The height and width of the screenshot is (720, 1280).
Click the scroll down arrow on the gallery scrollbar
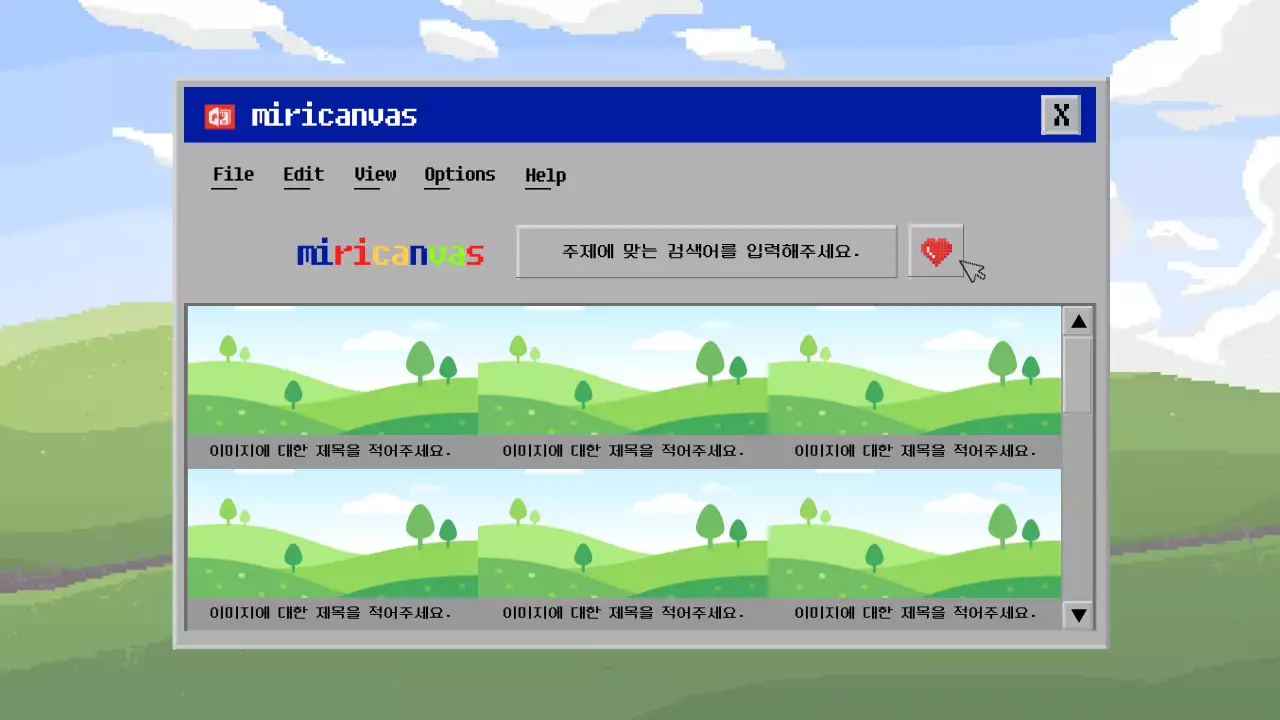click(x=1078, y=616)
